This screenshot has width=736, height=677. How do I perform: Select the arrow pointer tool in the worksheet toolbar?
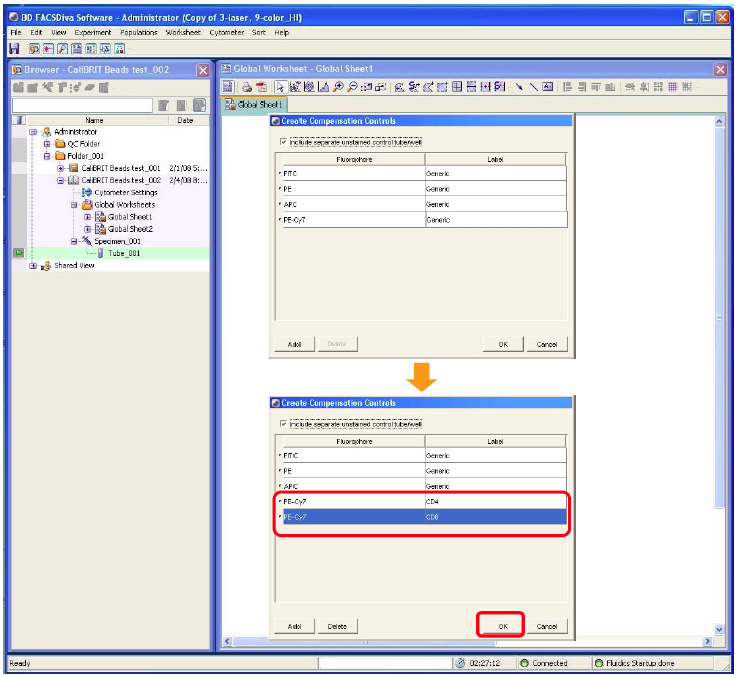[280, 87]
